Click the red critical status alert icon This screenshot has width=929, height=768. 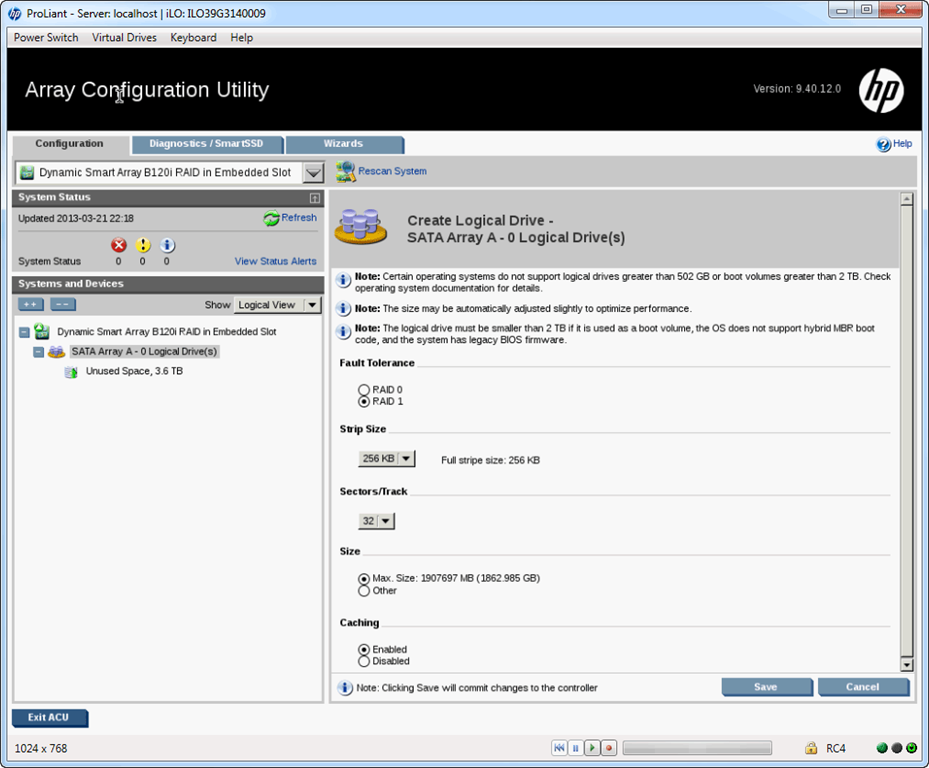[x=118, y=245]
